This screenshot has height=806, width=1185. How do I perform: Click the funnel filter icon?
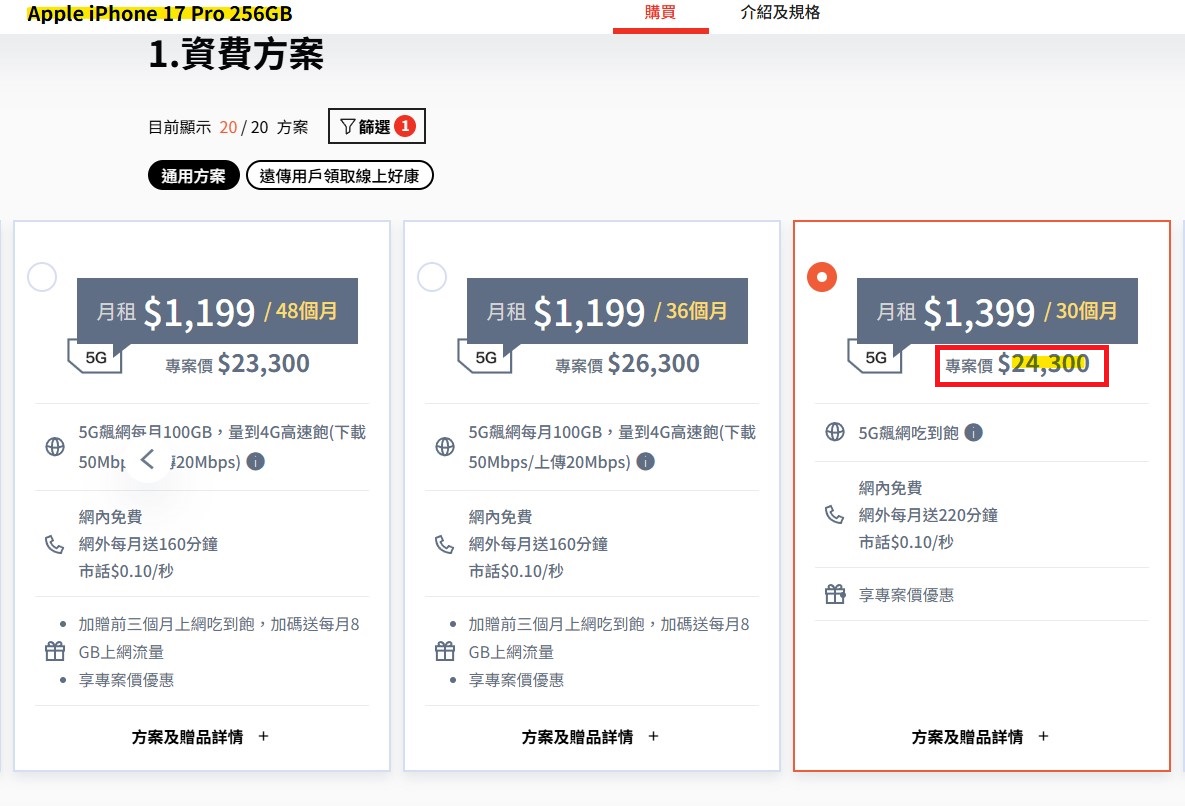[347, 126]
